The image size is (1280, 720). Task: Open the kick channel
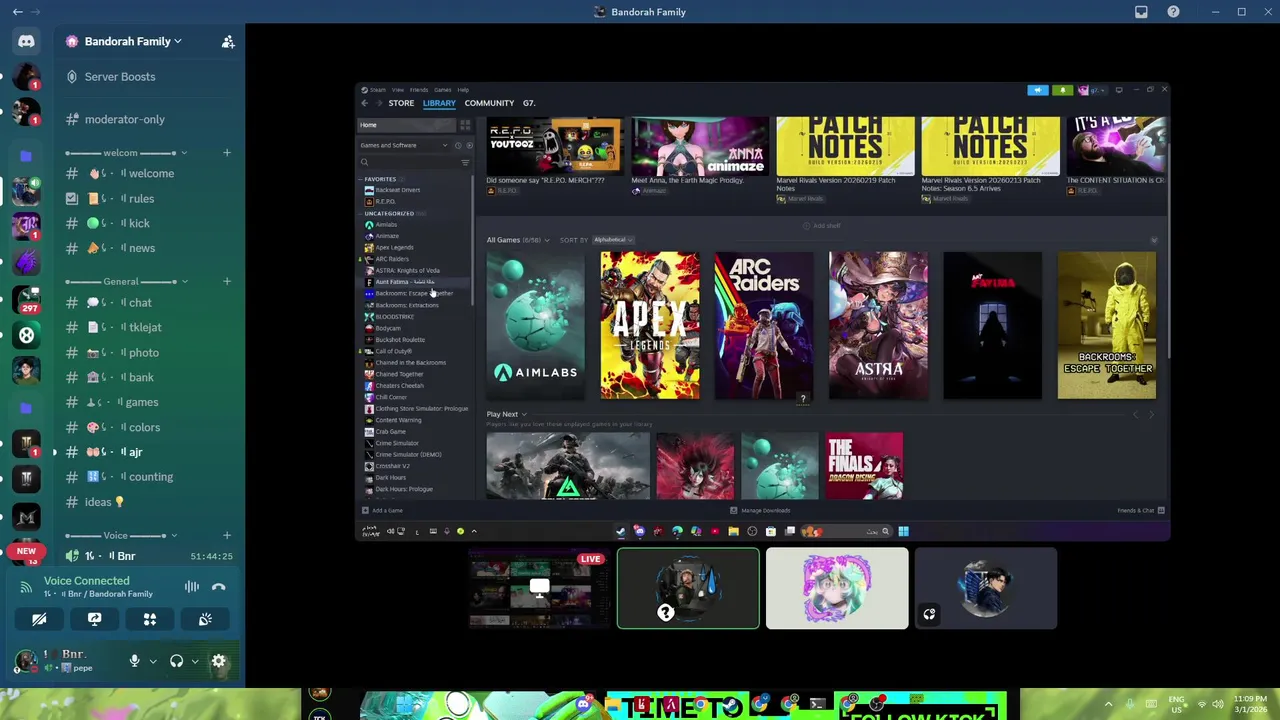coord(148,224)
